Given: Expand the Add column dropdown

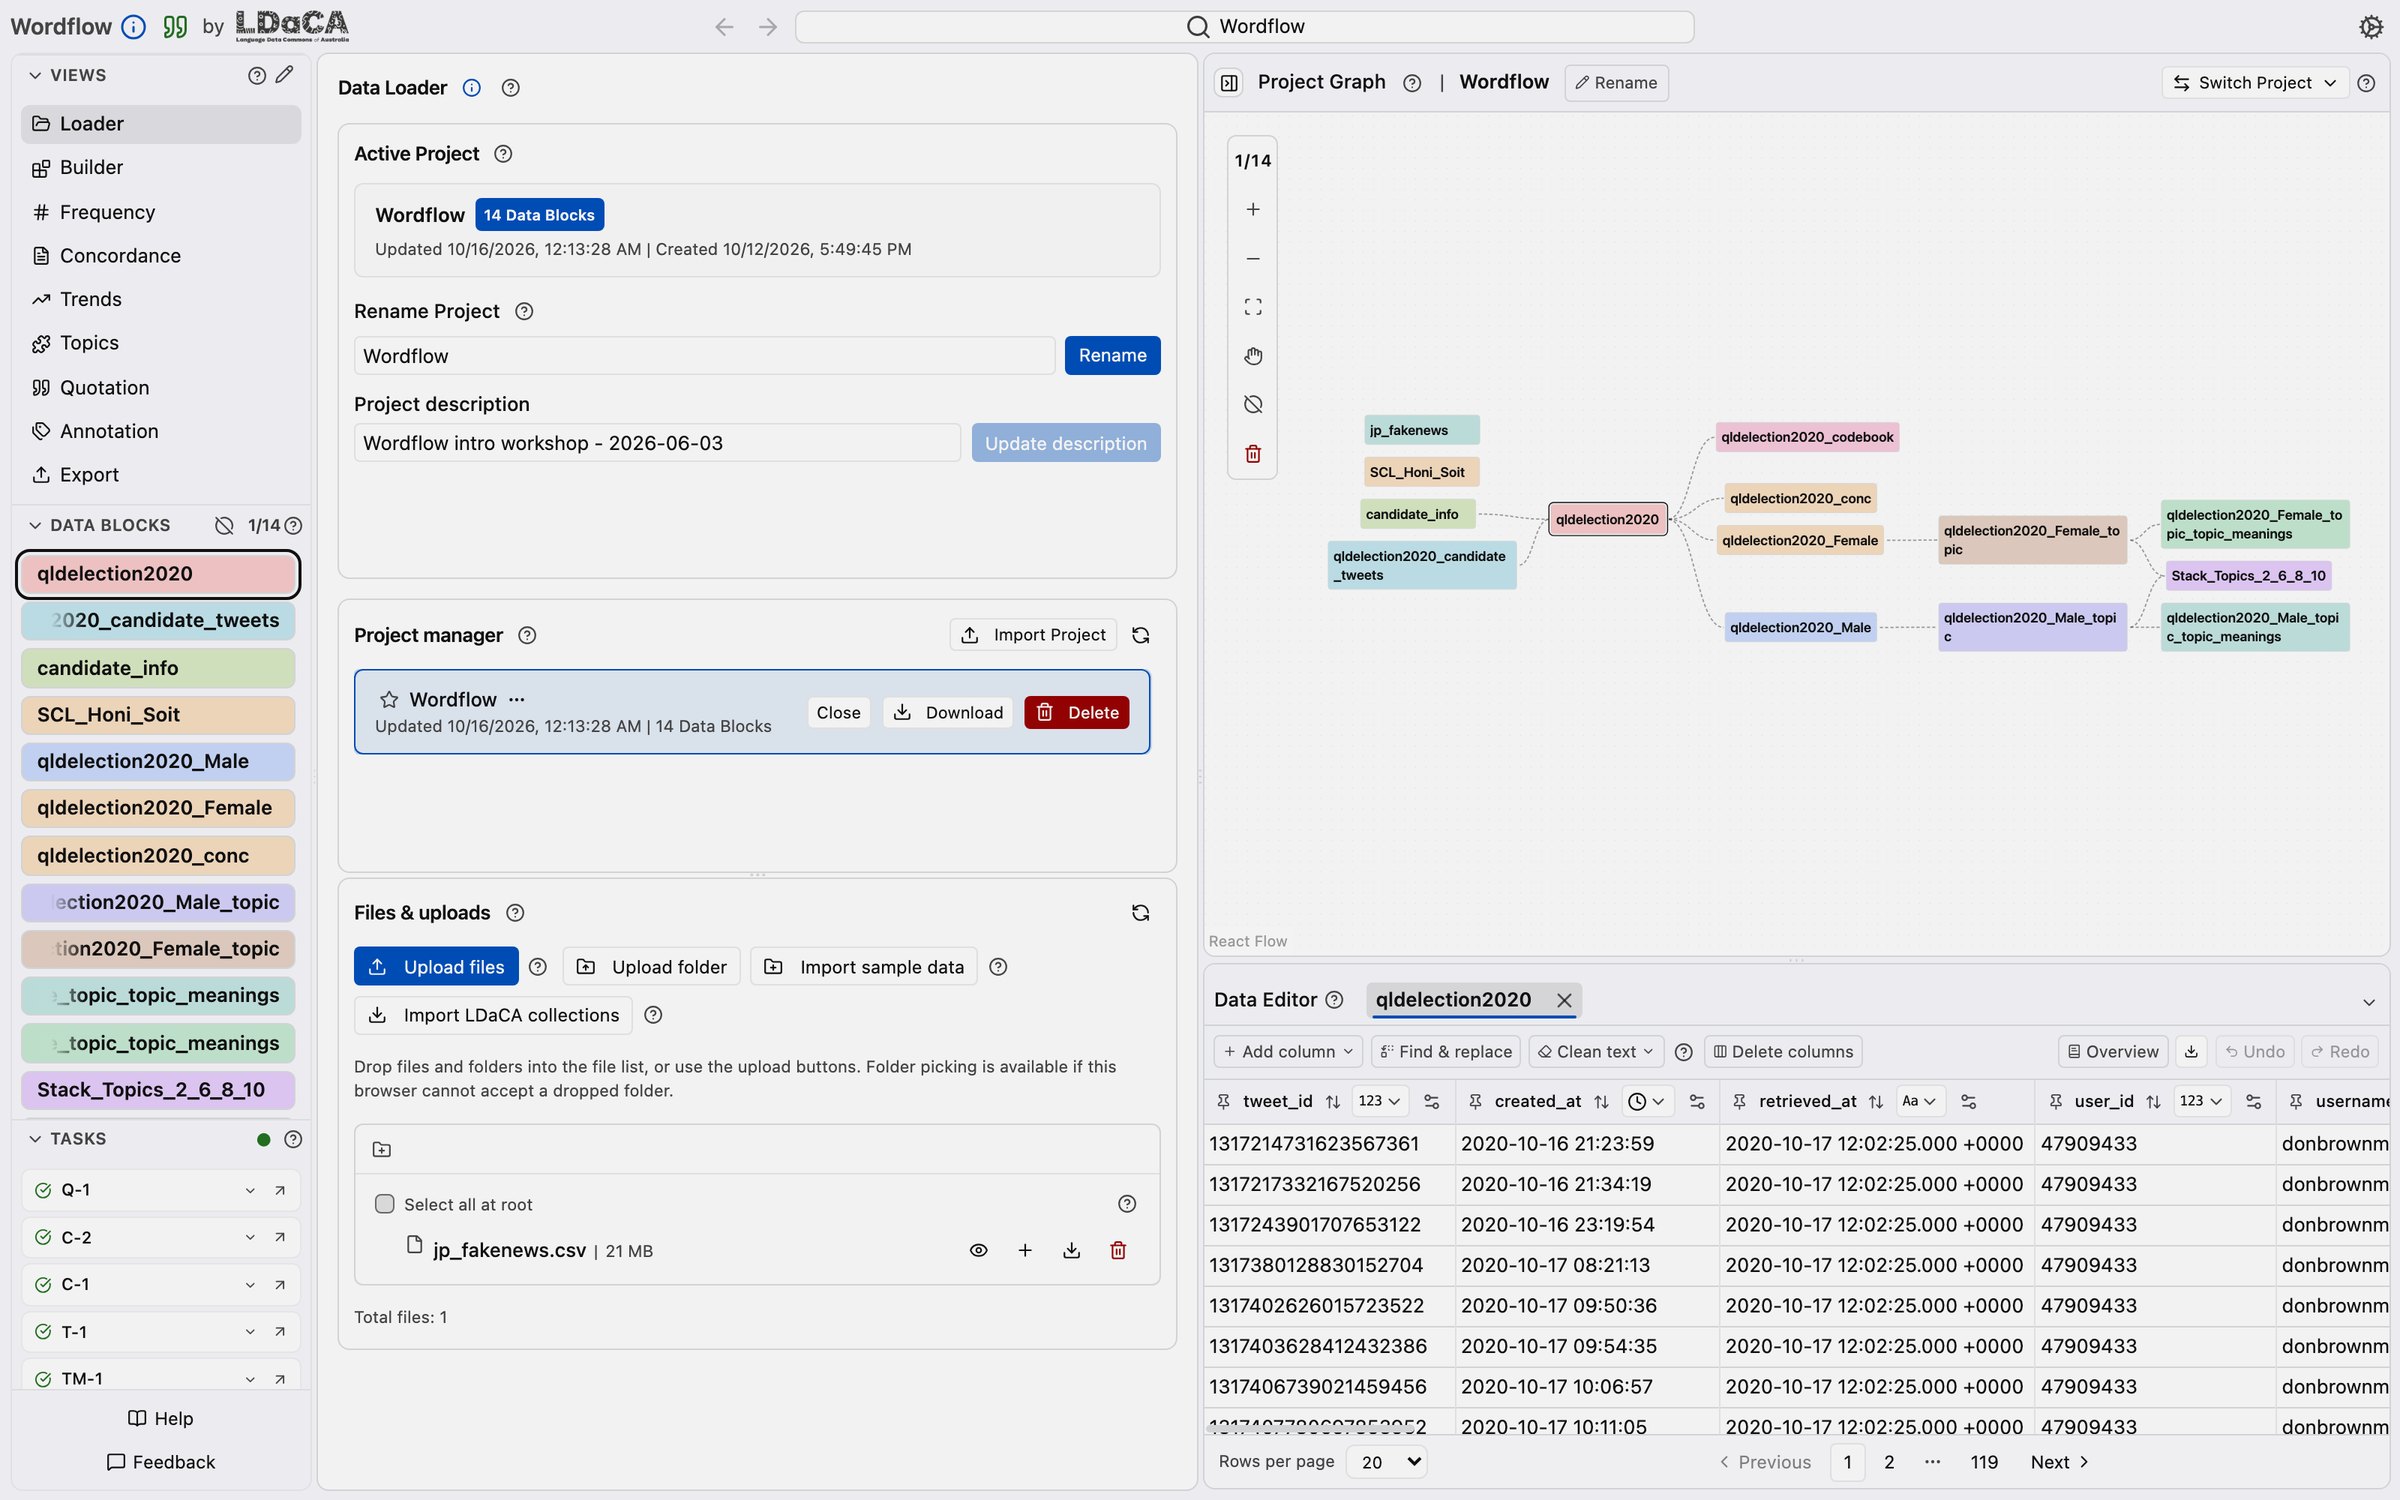Looking at the screenshot, I should [x=1287, y=1051].
